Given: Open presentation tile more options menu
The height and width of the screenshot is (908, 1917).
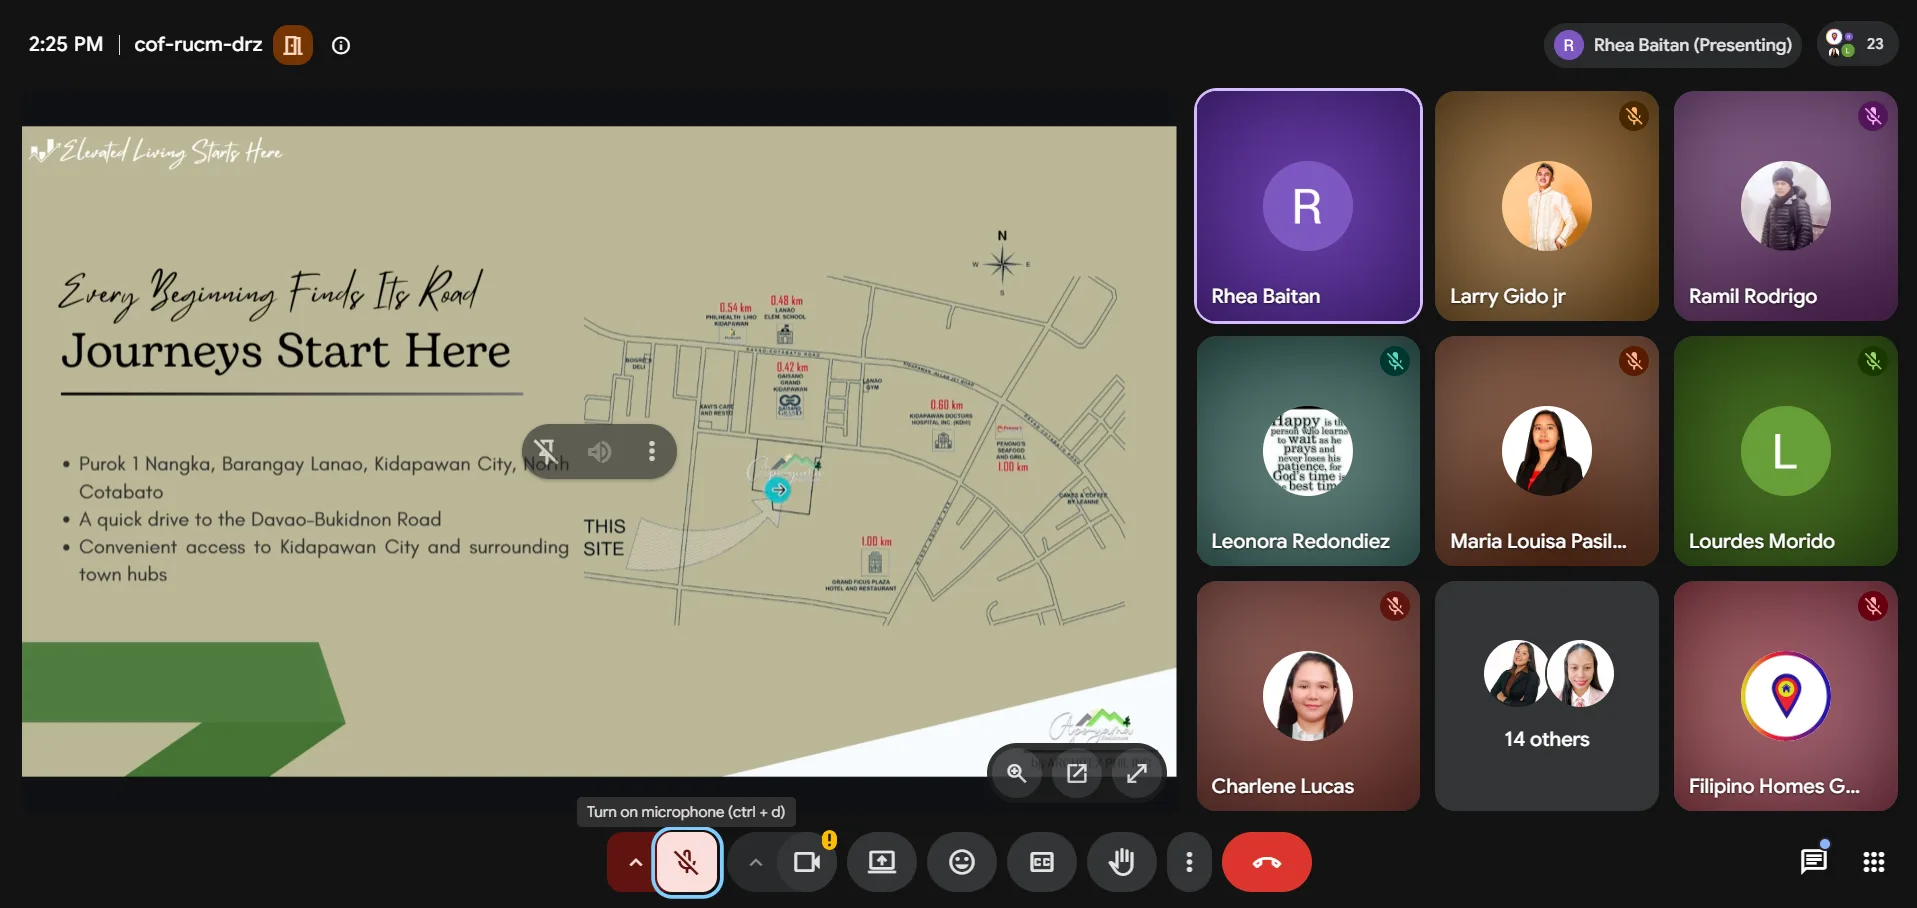Looking at the screenshot, I should [652, 451].
